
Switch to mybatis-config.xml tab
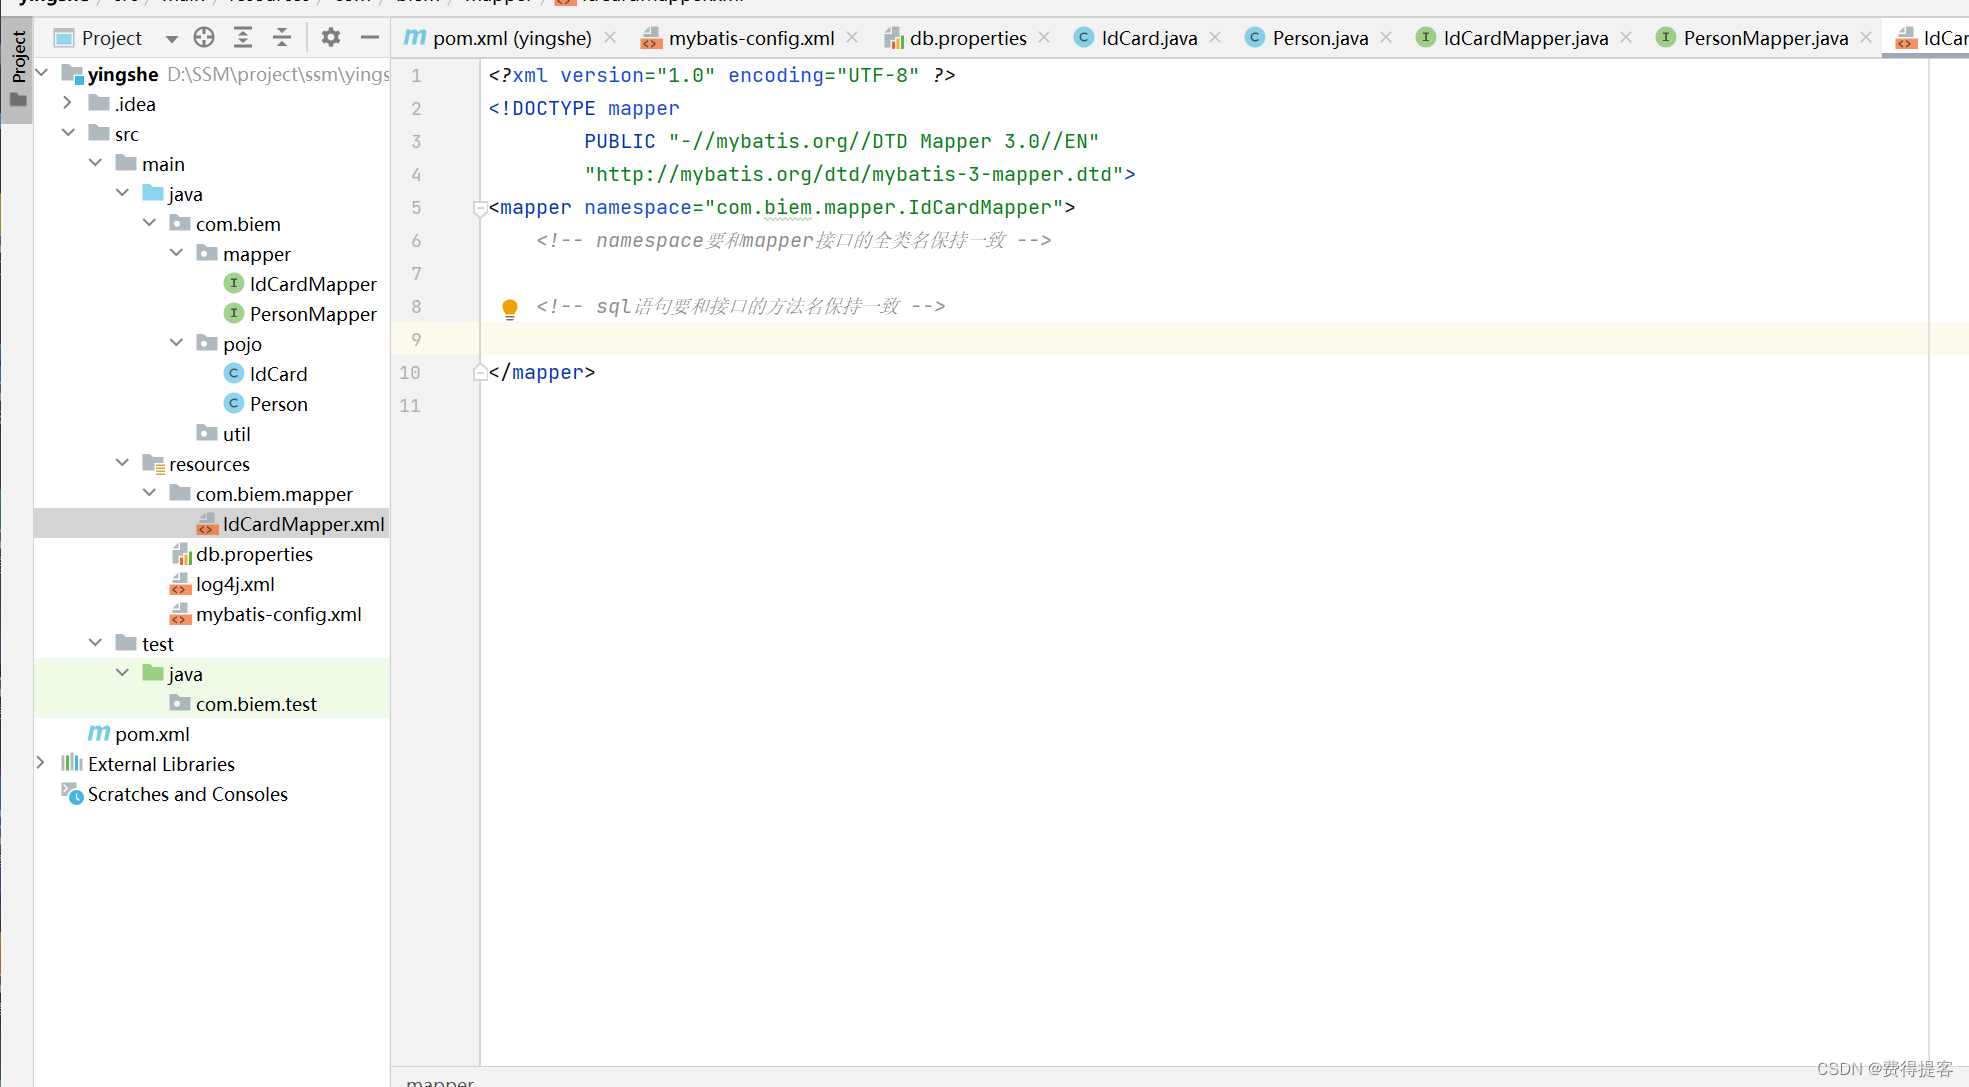(750, 38)
